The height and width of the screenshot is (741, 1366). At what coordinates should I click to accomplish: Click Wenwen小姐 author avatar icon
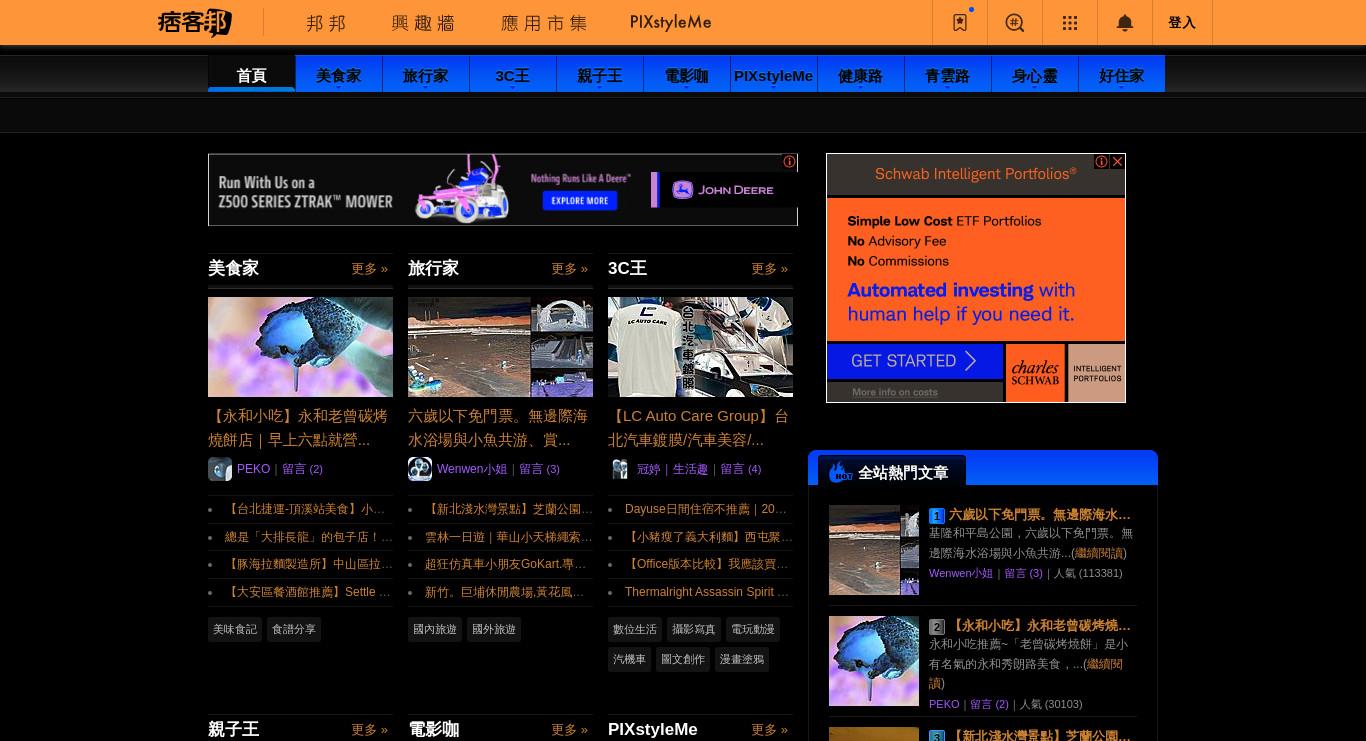(x=420, y=469)
